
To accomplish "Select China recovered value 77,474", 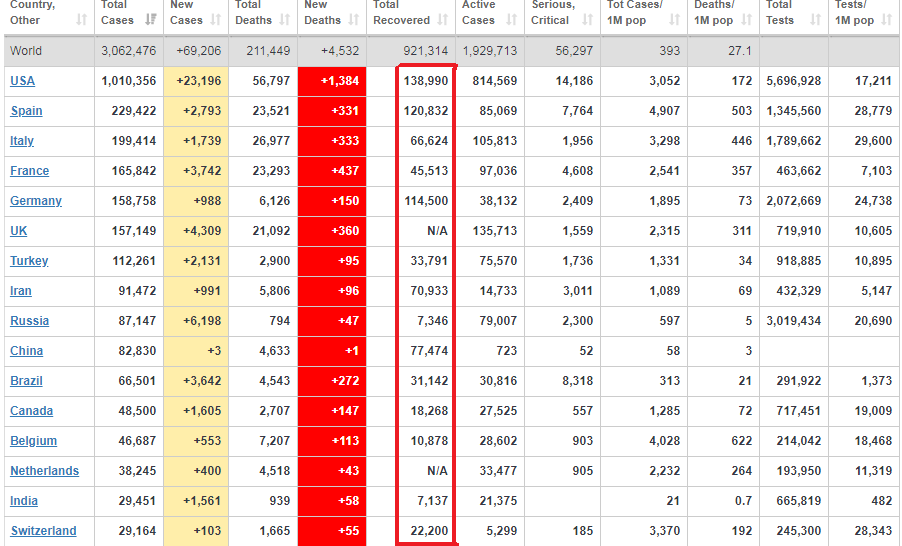I will pos(429,350).
